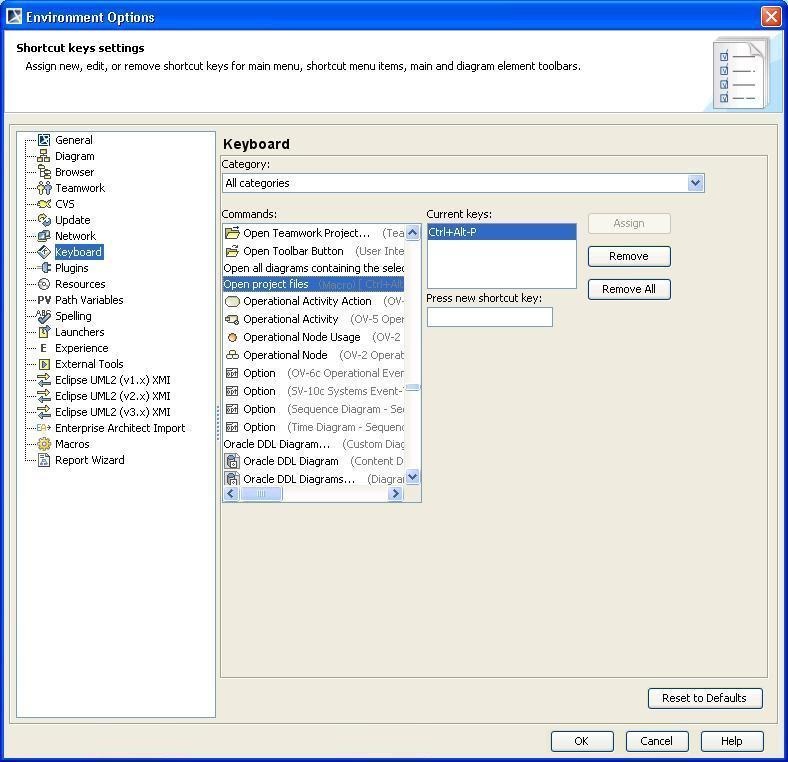The image size is (788, 762).
Task: Click the Spelling ABC check icon
Action: [x=44, y=316]
